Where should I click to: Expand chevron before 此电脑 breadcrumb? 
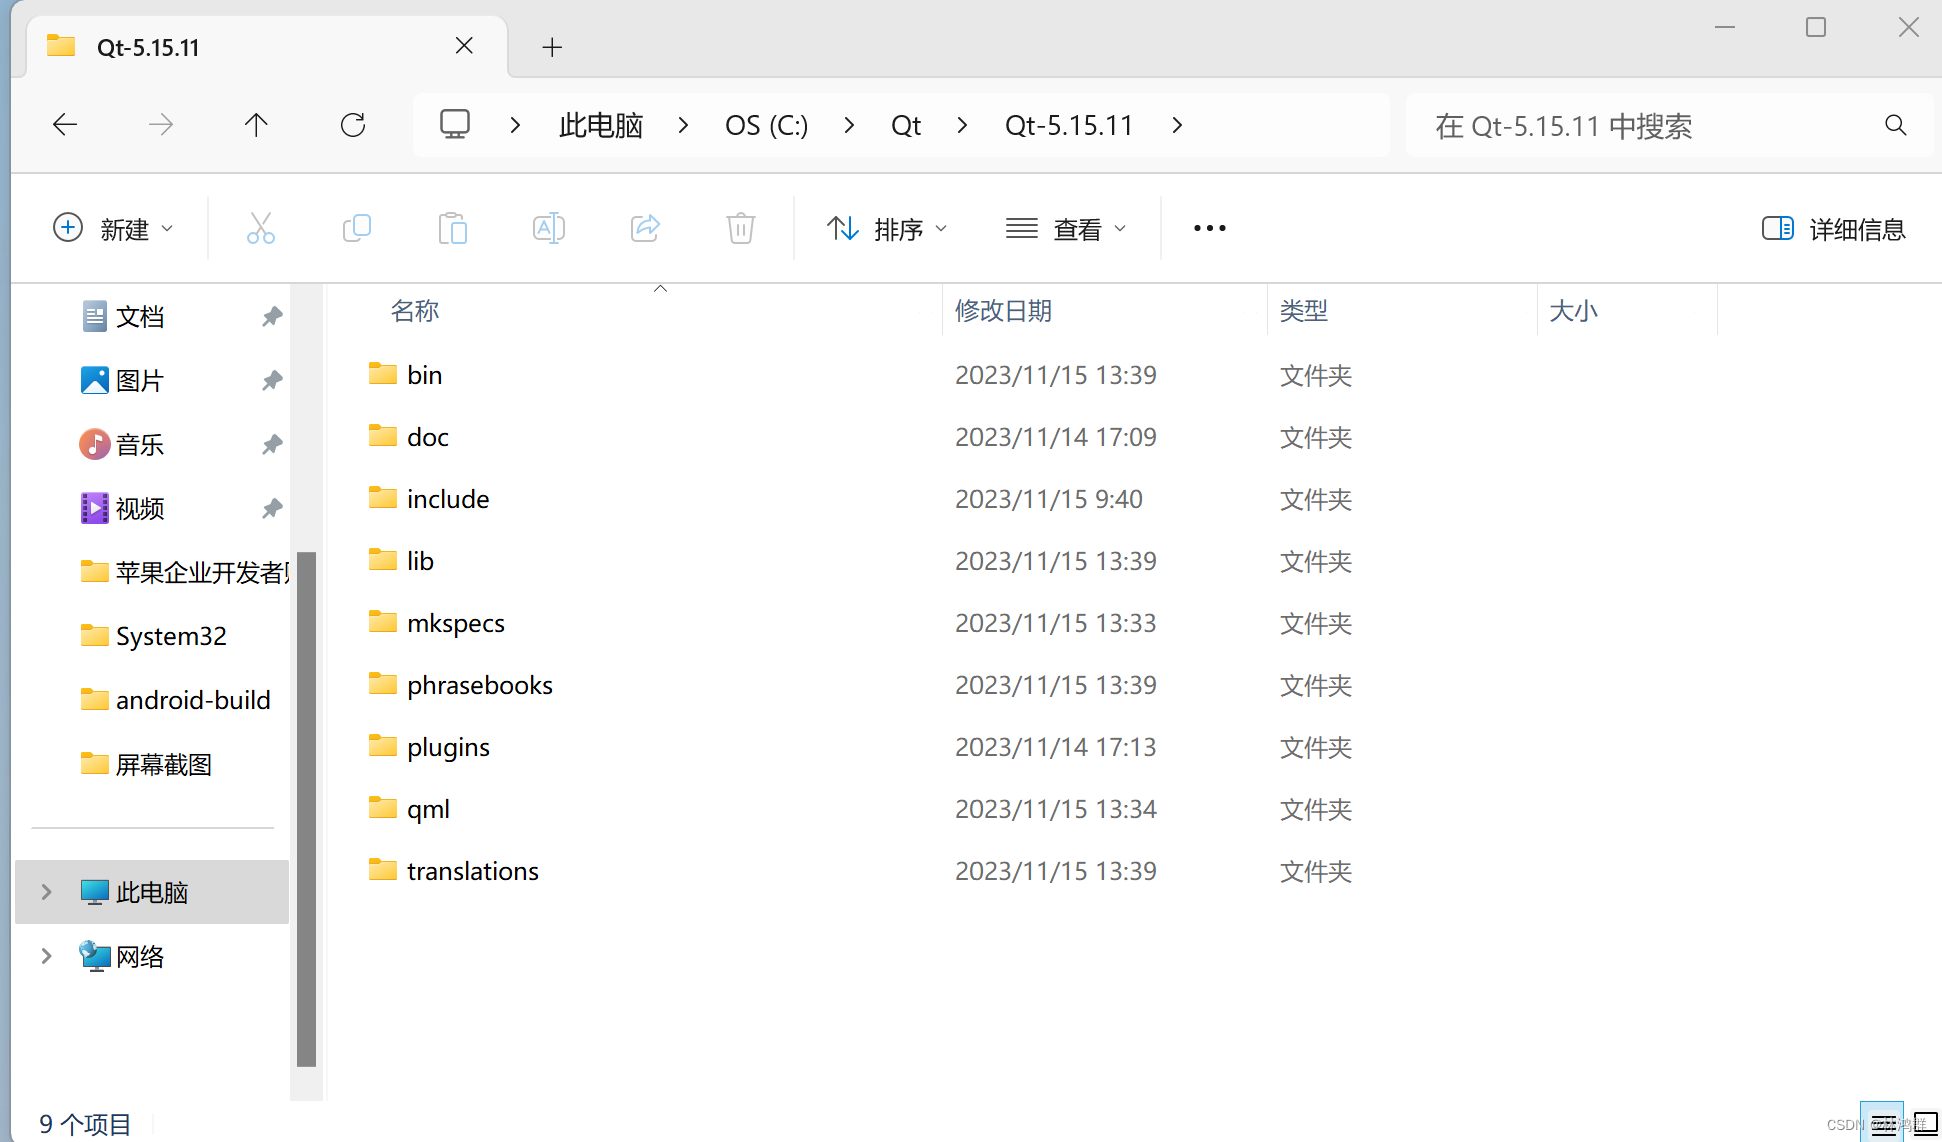pyautogui.click(x=515, y=125)
